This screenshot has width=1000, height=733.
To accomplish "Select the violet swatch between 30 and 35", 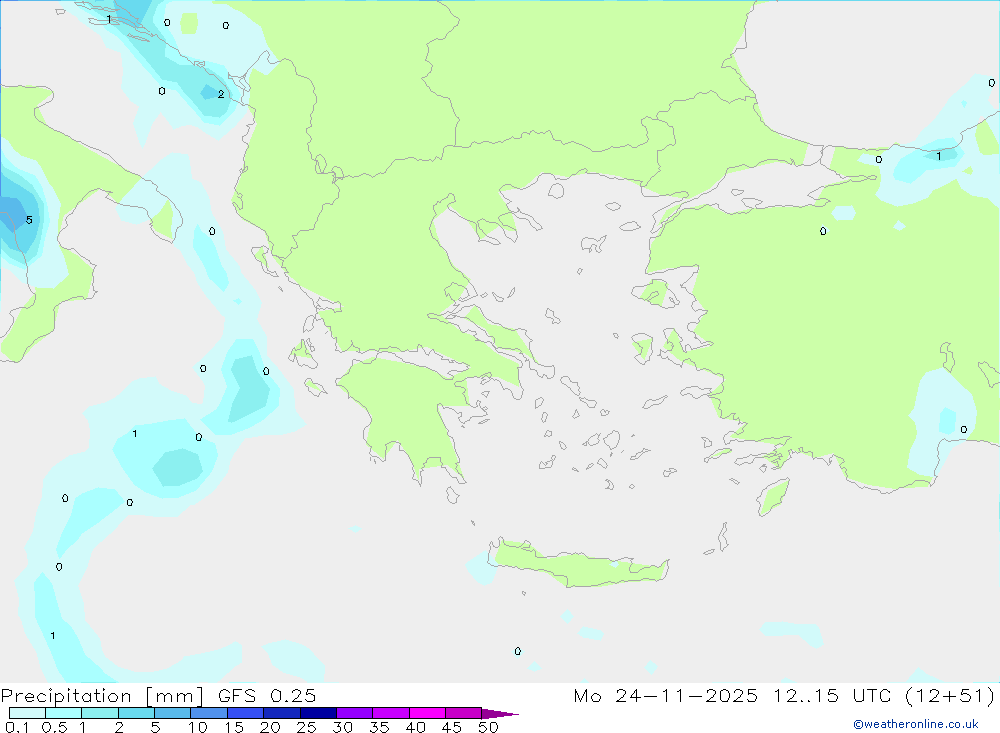I will 355,713.
